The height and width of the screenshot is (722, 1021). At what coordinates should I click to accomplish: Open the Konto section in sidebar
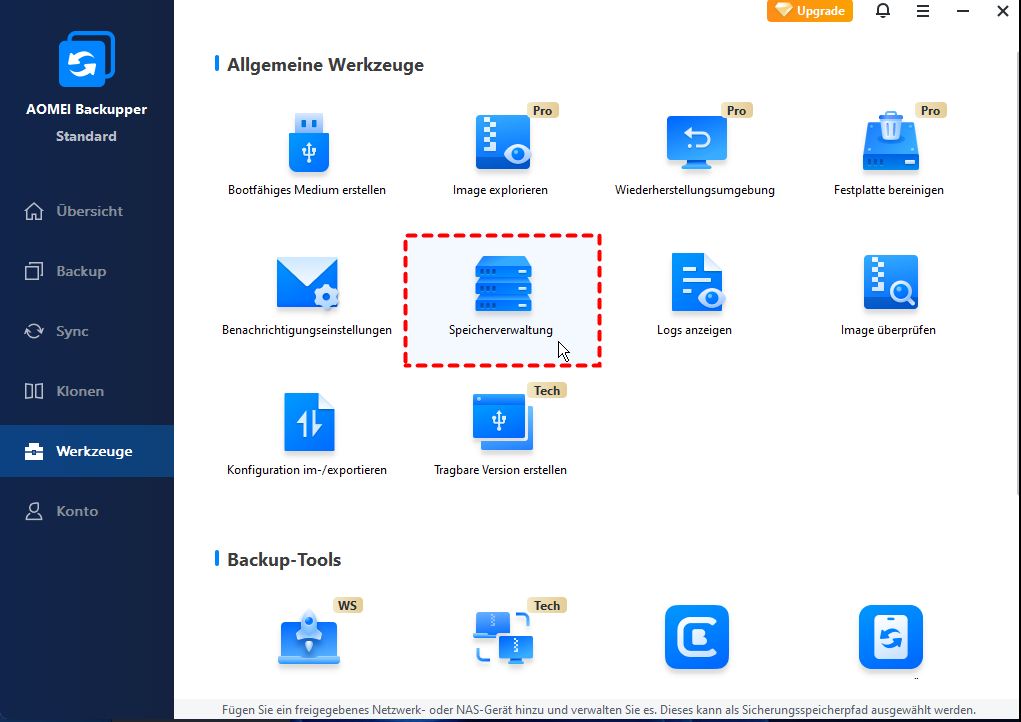coord(87,511)
